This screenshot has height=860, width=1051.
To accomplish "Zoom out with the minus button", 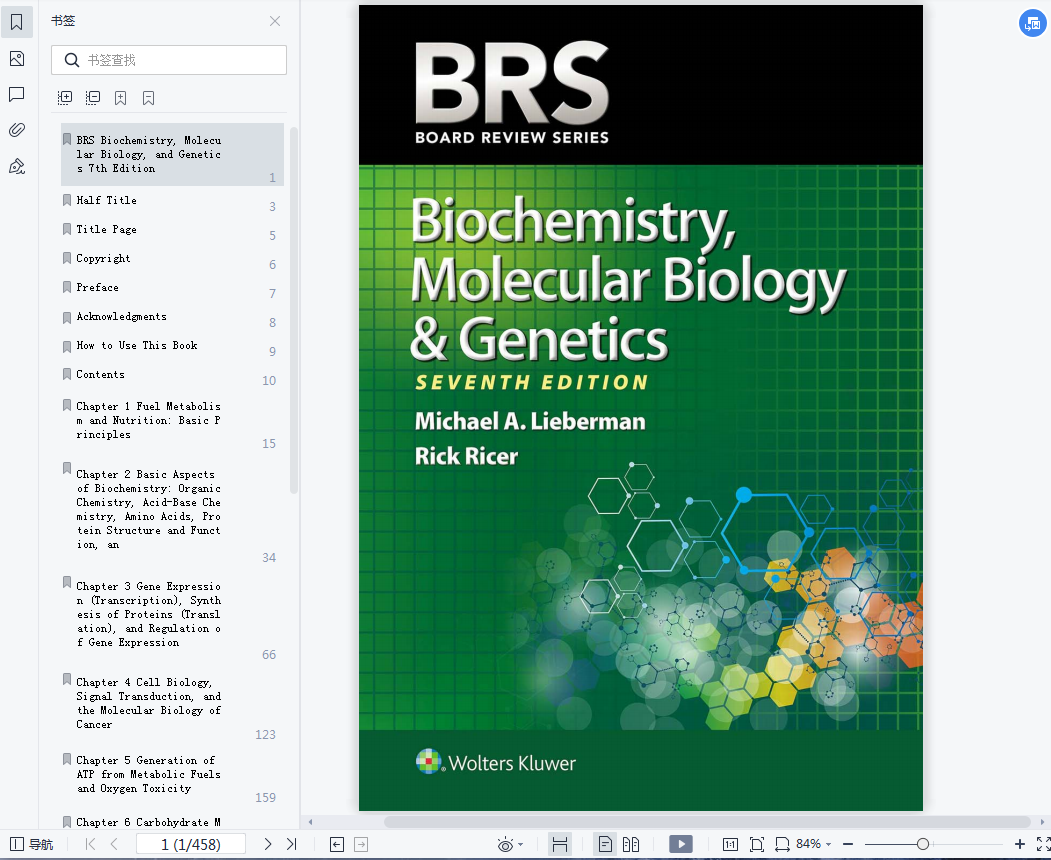I will 848,845.
